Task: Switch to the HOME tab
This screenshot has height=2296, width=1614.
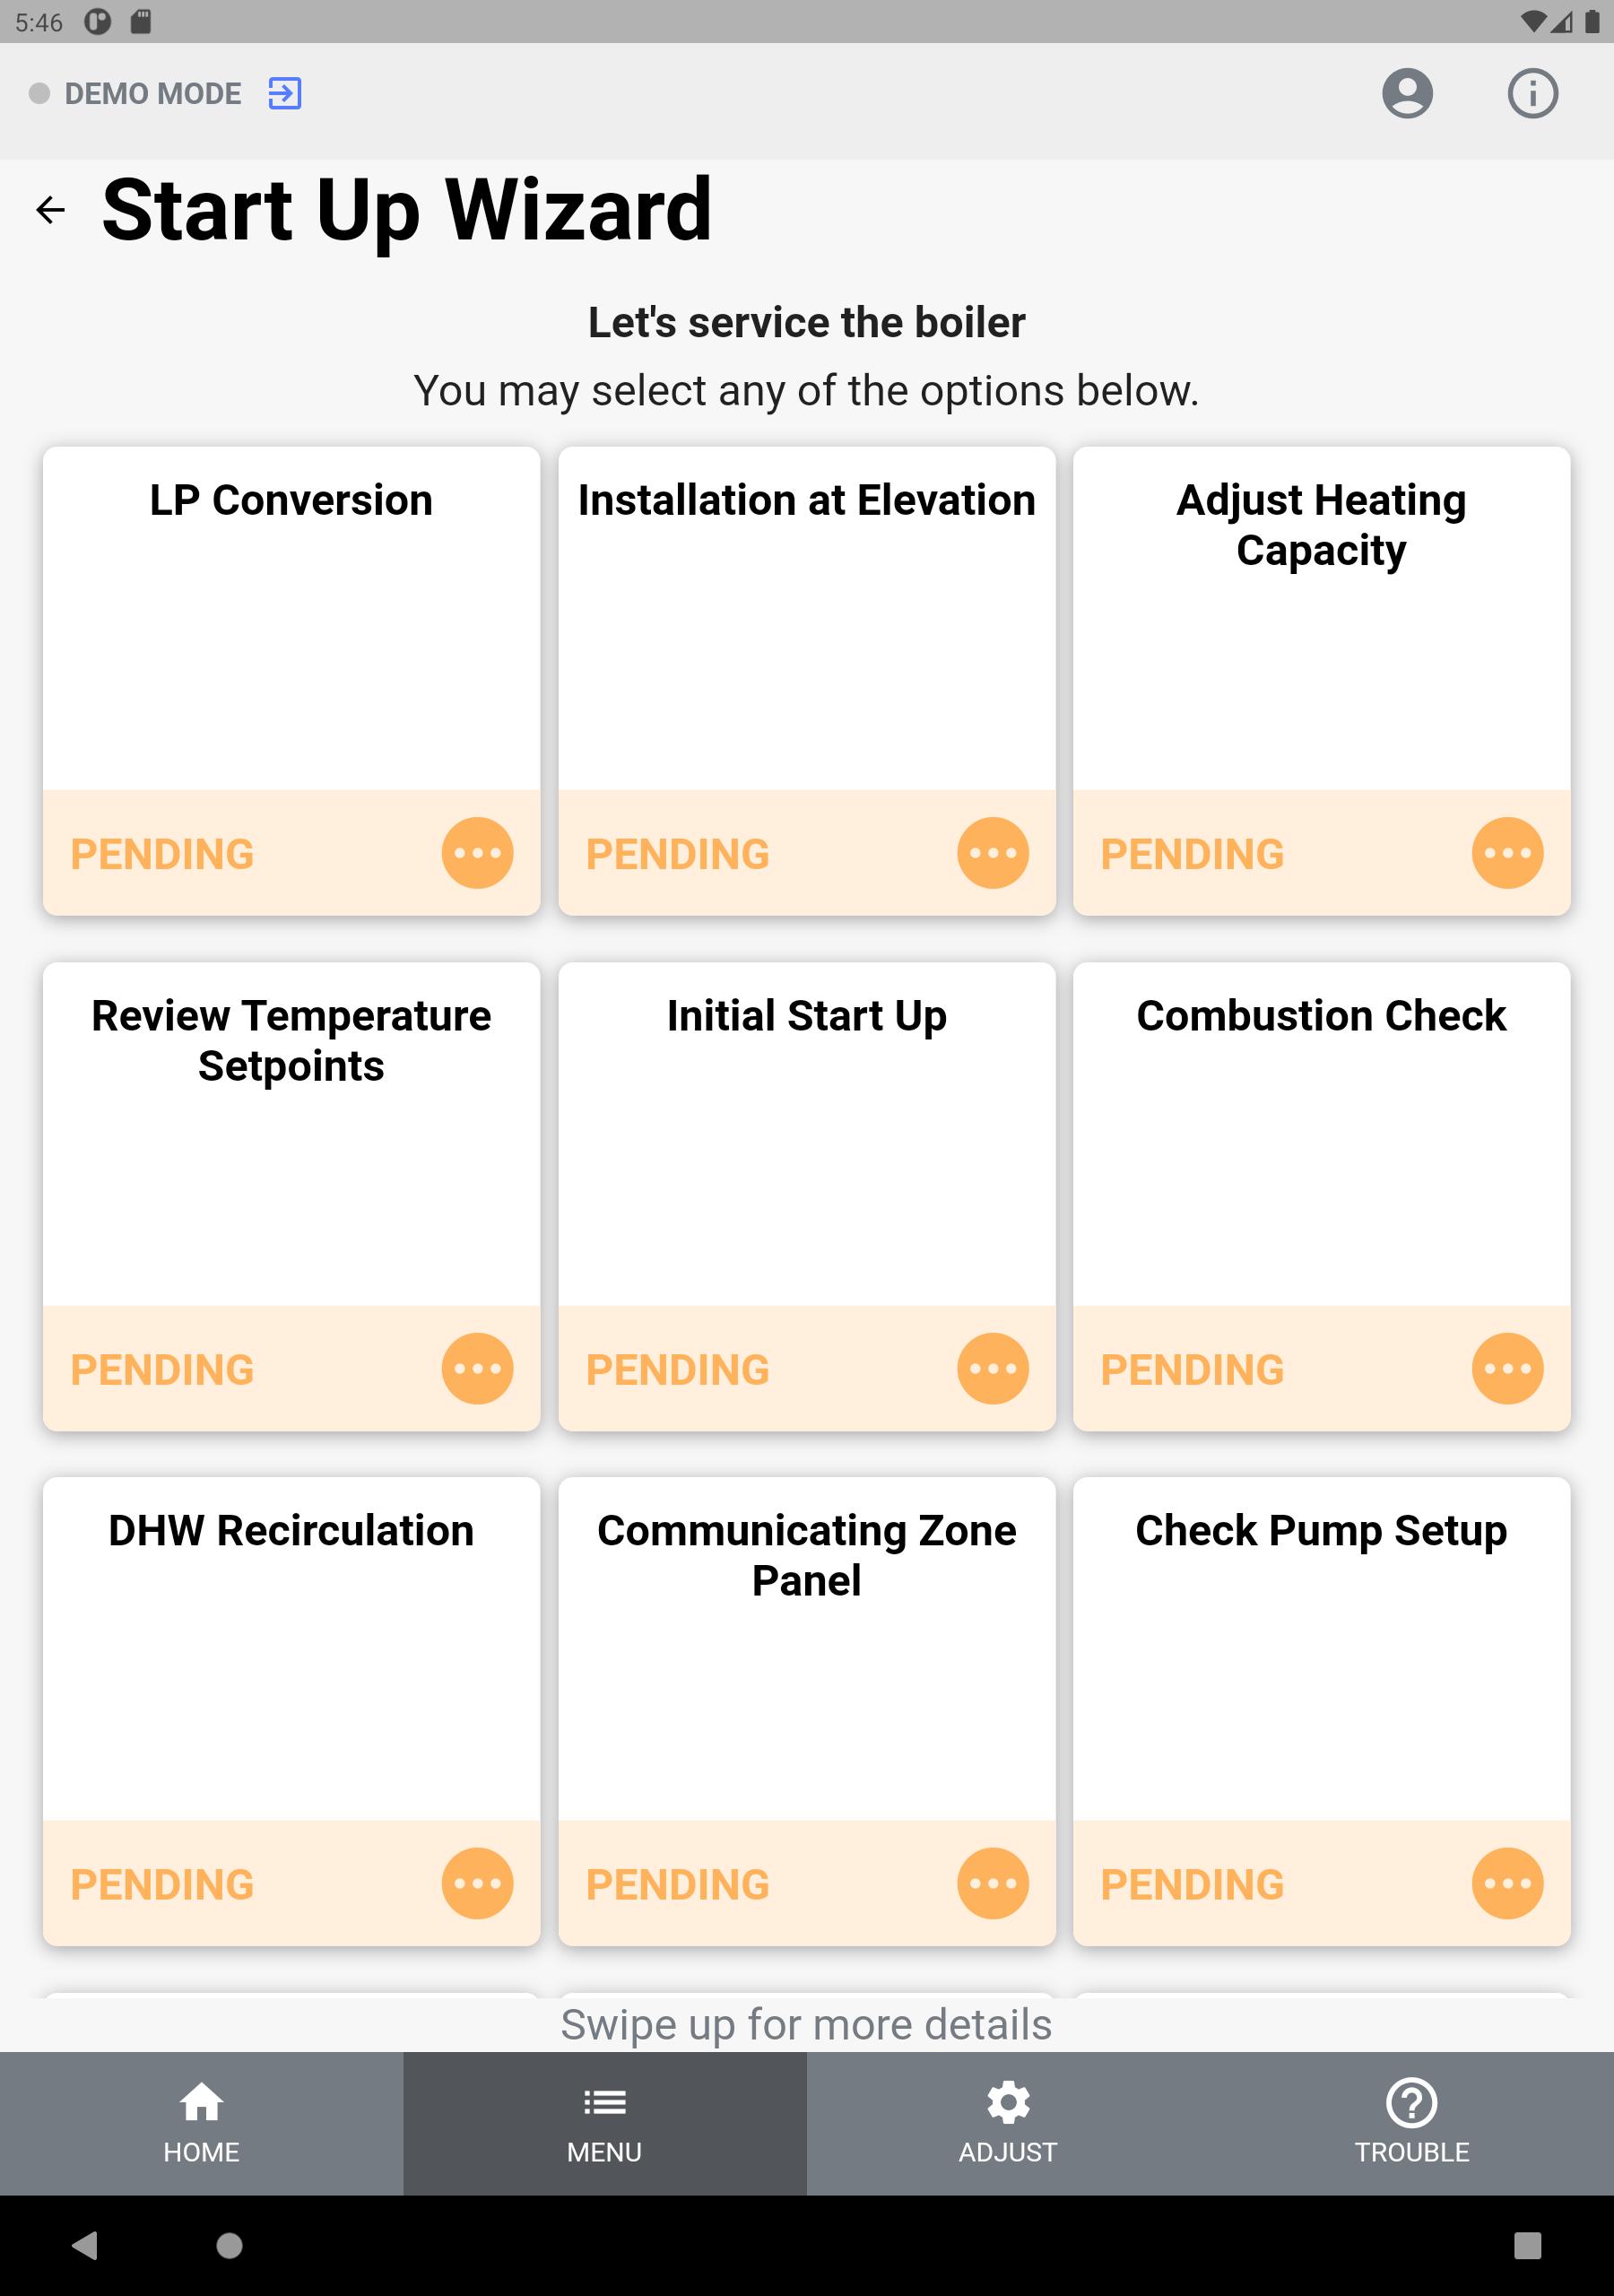Action: click(201, 2123)
